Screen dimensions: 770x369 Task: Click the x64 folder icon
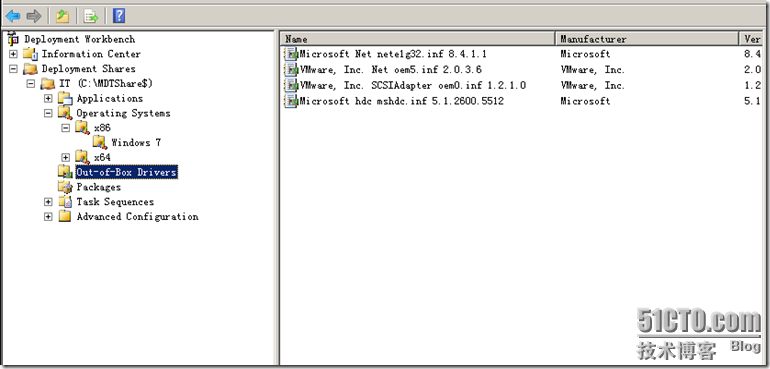(x=82, y=157)
